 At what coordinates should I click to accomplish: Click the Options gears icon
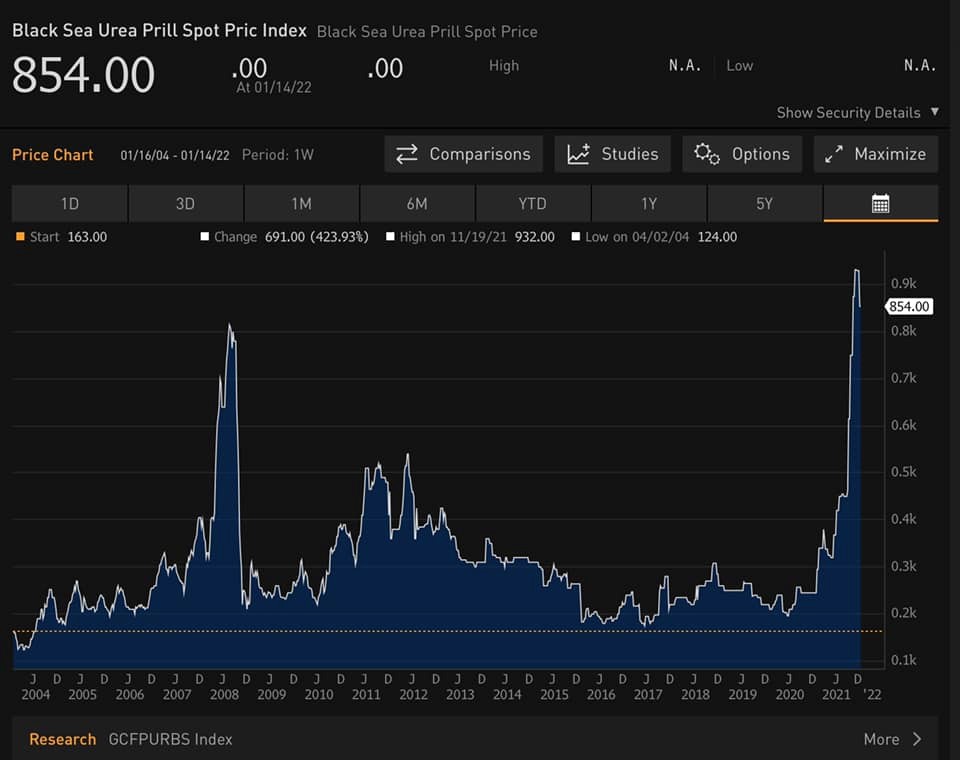(707, 154)
